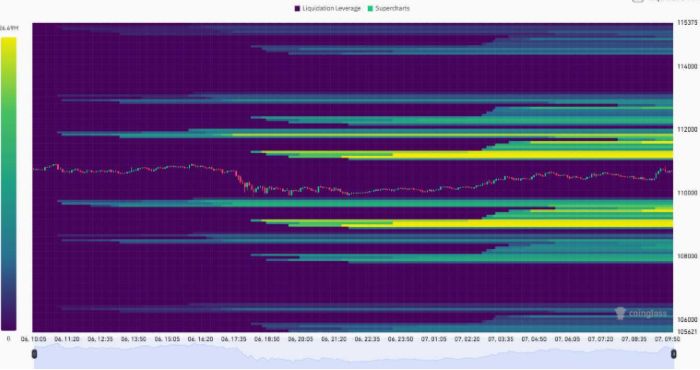Viewport: 700px width, 370px height.
Task: Click the 07, 01:05 time axis label
Action: click(434, 339)
